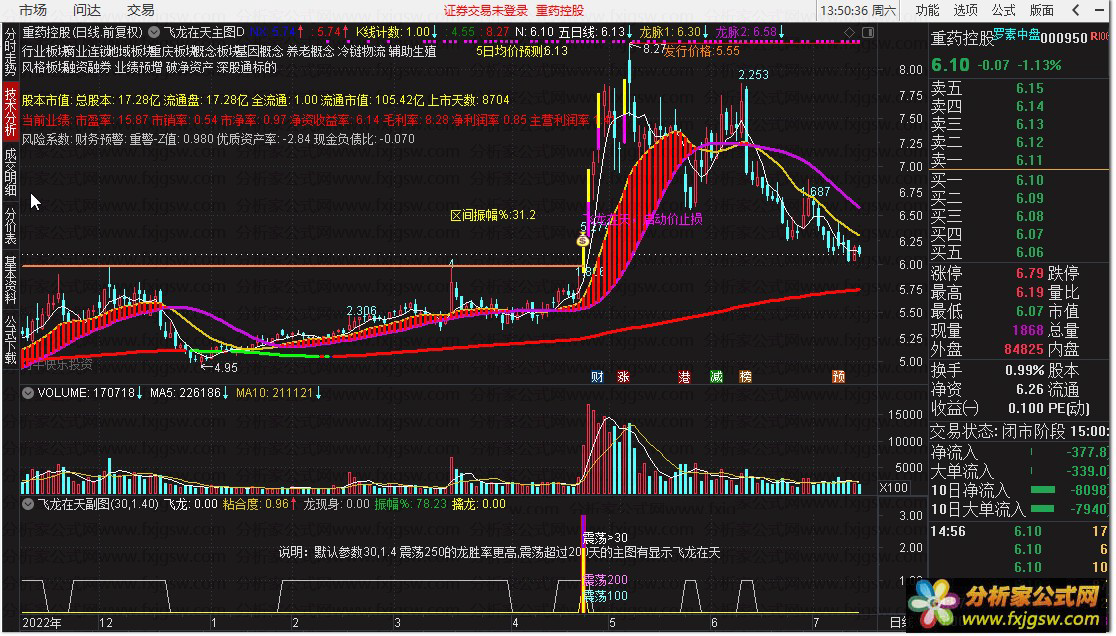Image resolution: width=1116 pixels, height=636 pixels.
Task: Click the stock code 000950
Action: (x=1064, y=38)
